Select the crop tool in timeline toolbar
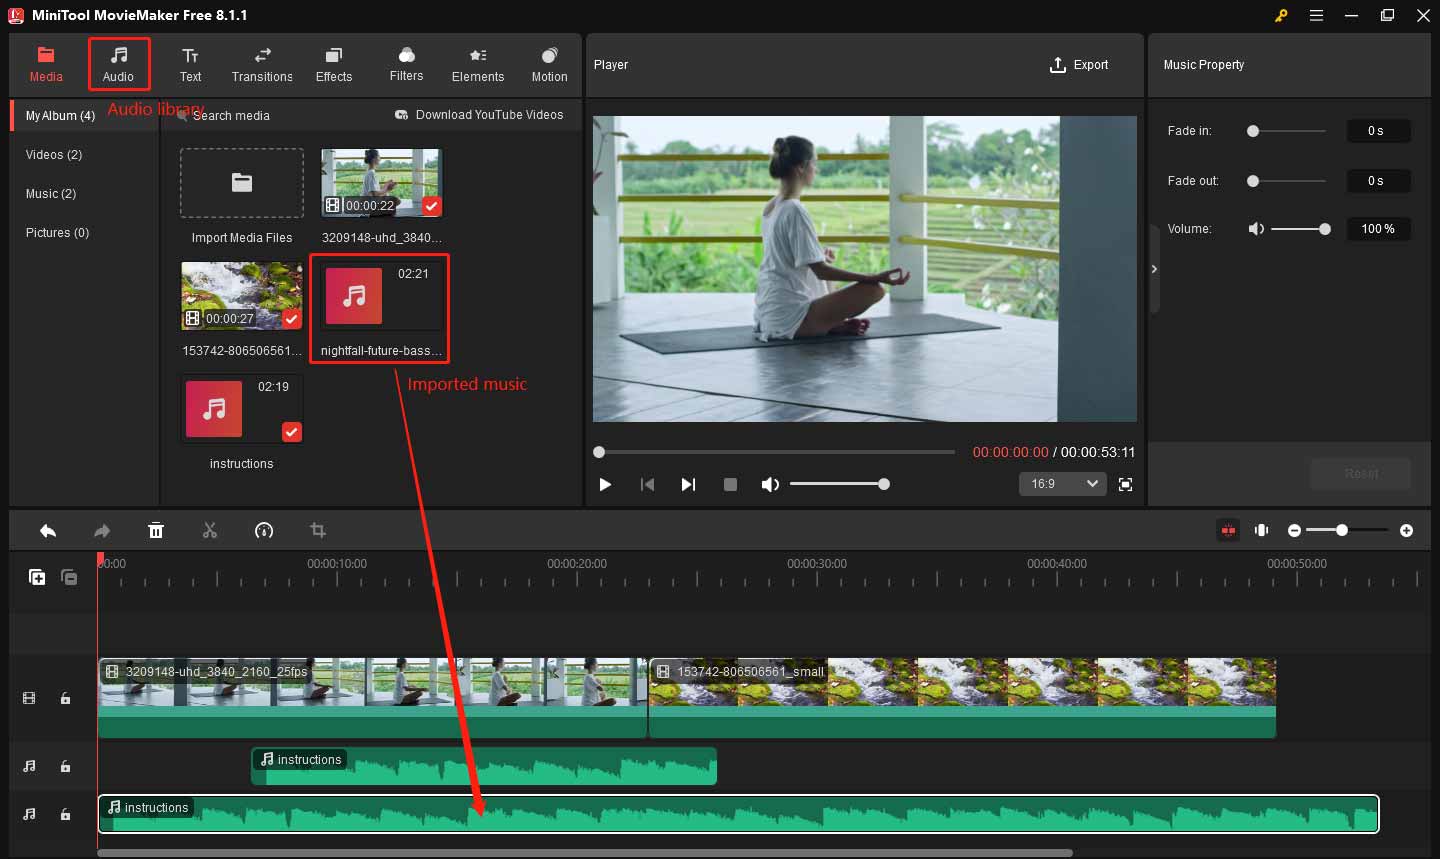The image size is (1440, 859). click(x=318, y=531)
